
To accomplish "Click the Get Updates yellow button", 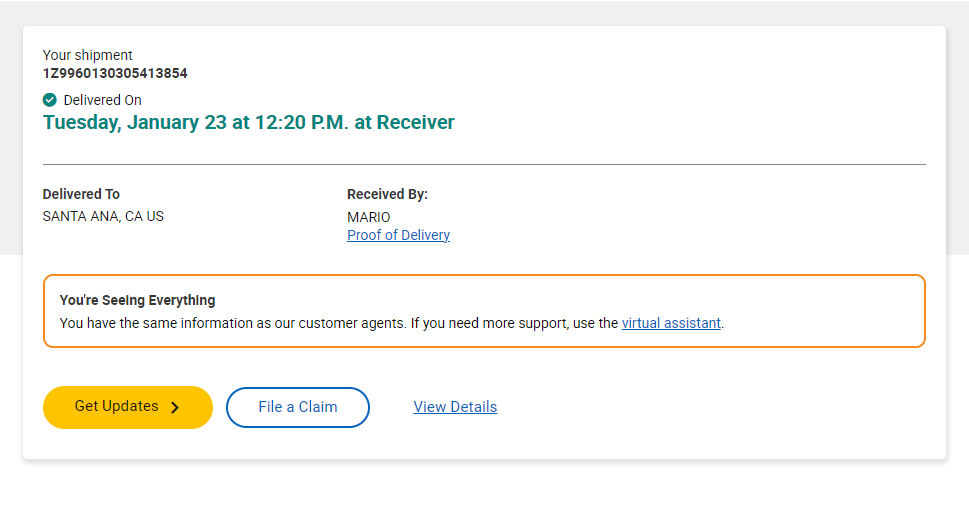I will click(128, 407).
